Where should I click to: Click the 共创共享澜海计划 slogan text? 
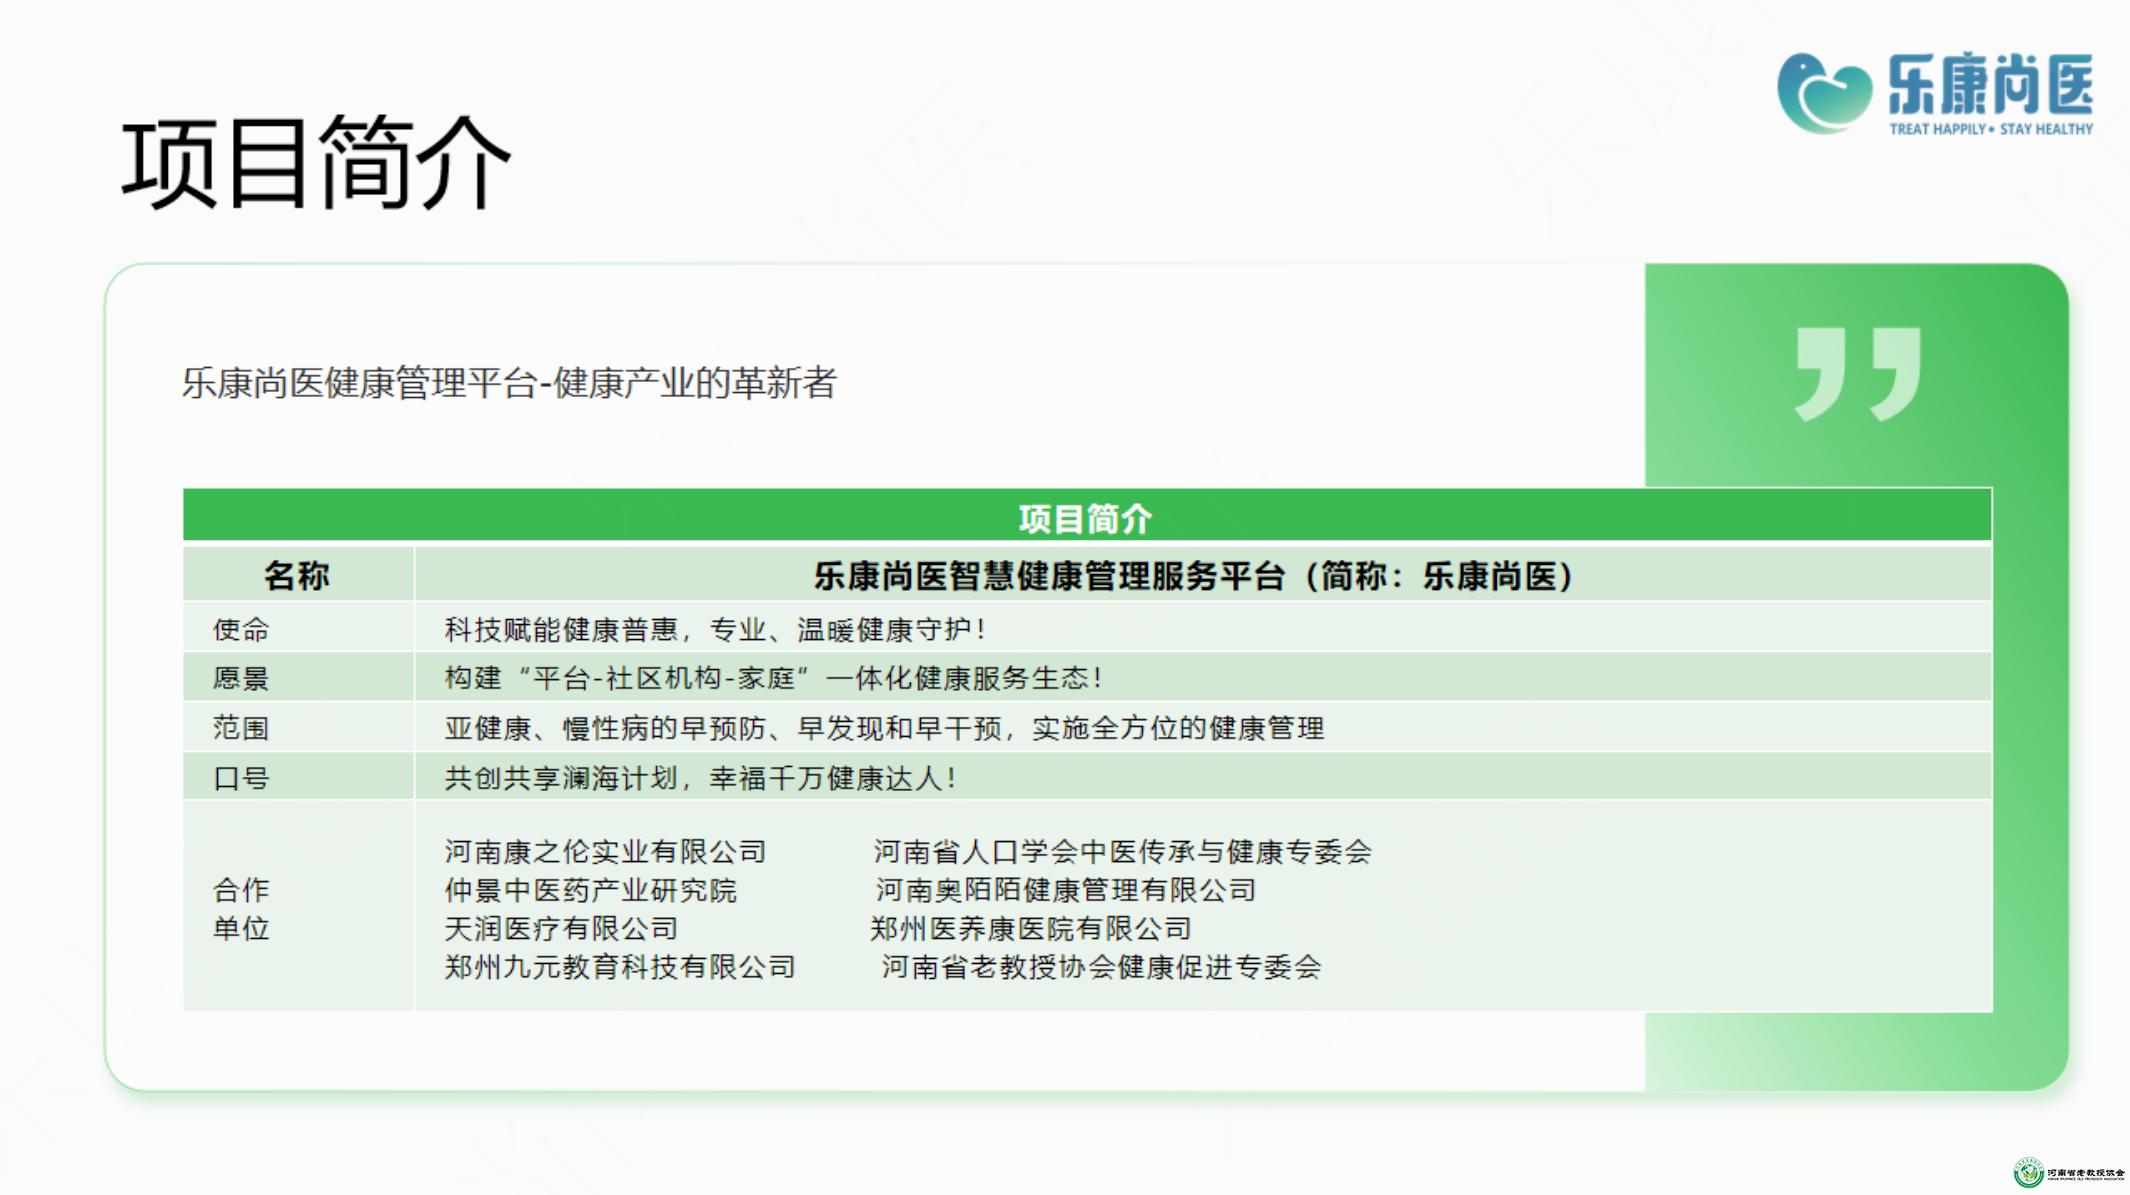point(700,778)
